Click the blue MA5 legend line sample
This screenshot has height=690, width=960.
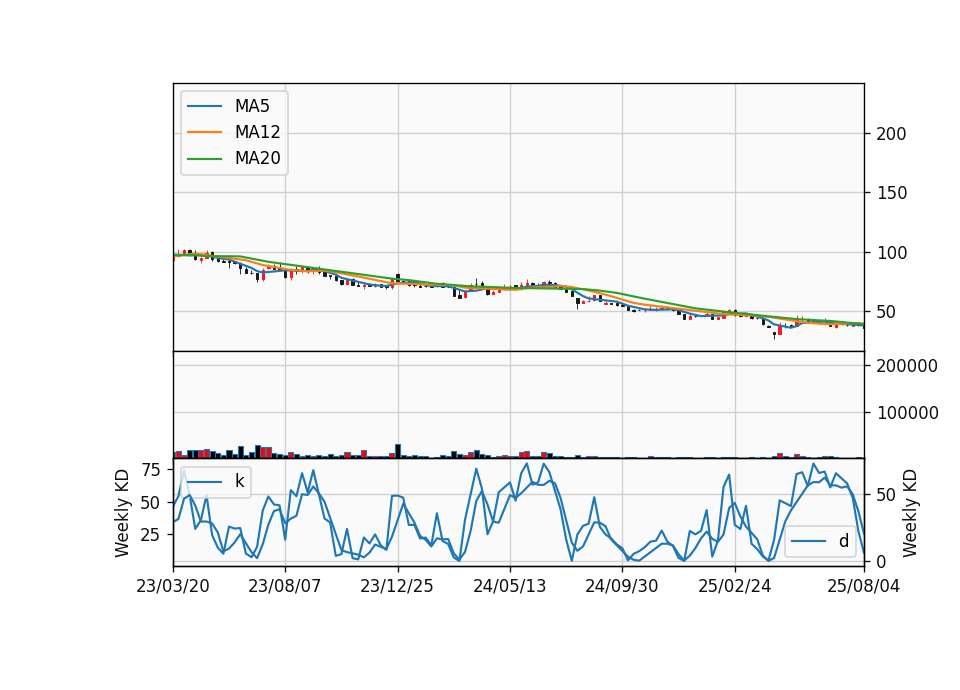[204, 107]
